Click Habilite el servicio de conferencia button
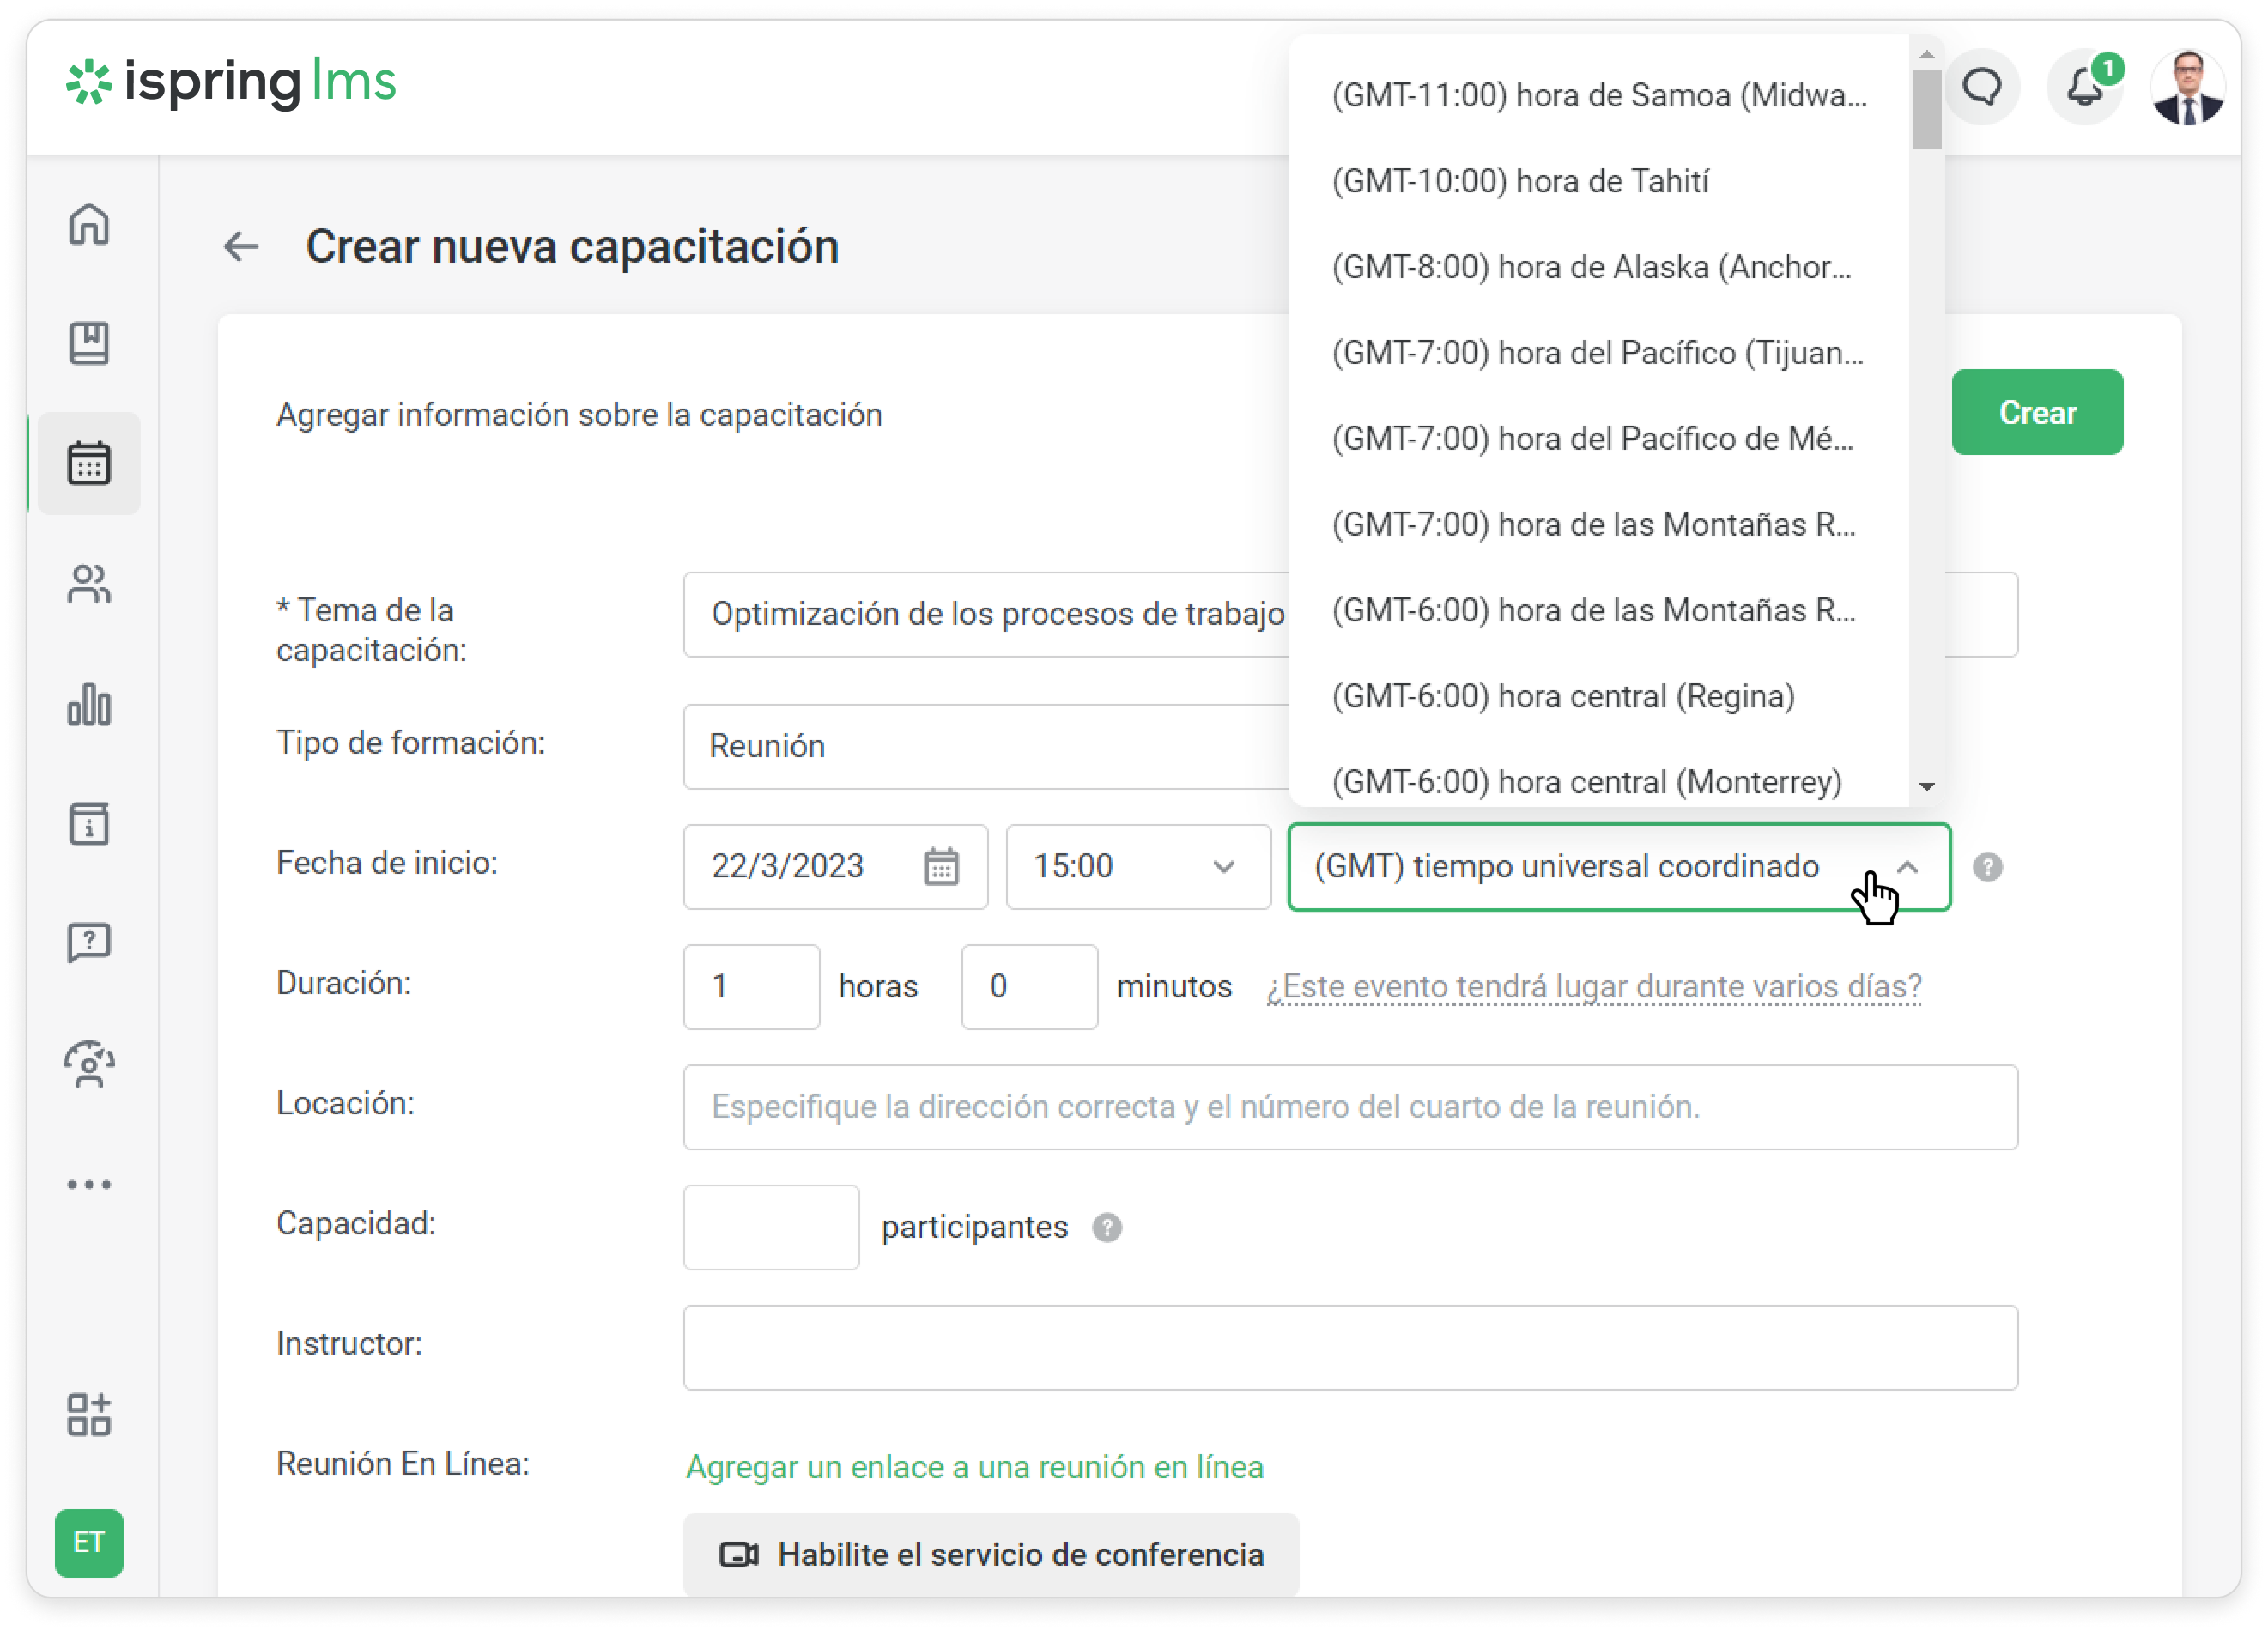The width and height of the screenshot is (2268, 1631). (x=990, y=1554)
